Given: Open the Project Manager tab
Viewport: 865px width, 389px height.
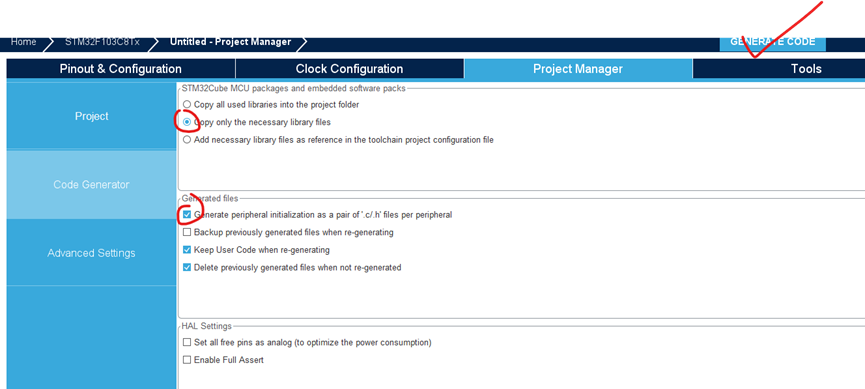Looking at the screenshot, I should pos(578,69).
